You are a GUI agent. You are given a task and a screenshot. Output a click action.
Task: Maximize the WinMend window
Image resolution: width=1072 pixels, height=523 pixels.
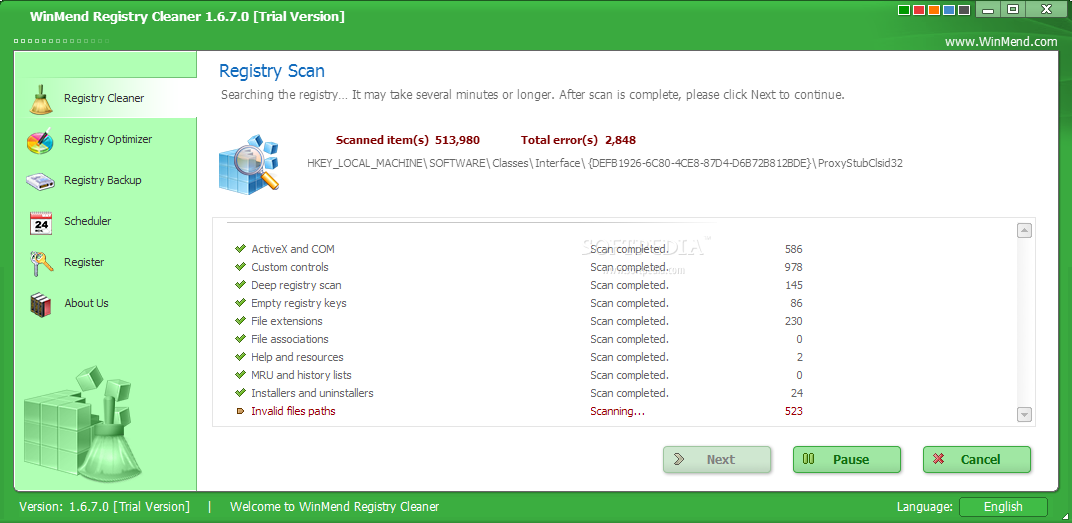click(1013, 9)
